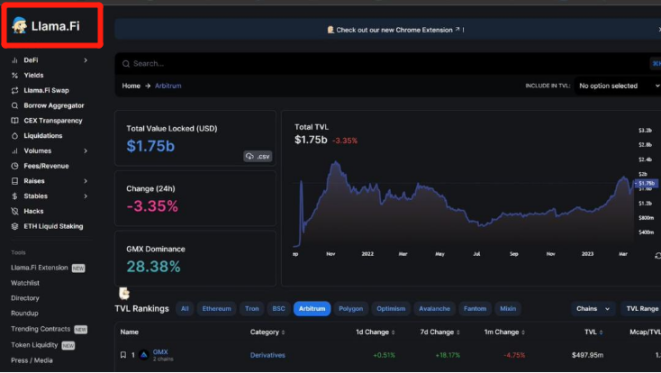The height and width of the screenshot is (373, 661).
Task: Expand the Stables sidebar submenu chevron
Action: coord(86,196)
